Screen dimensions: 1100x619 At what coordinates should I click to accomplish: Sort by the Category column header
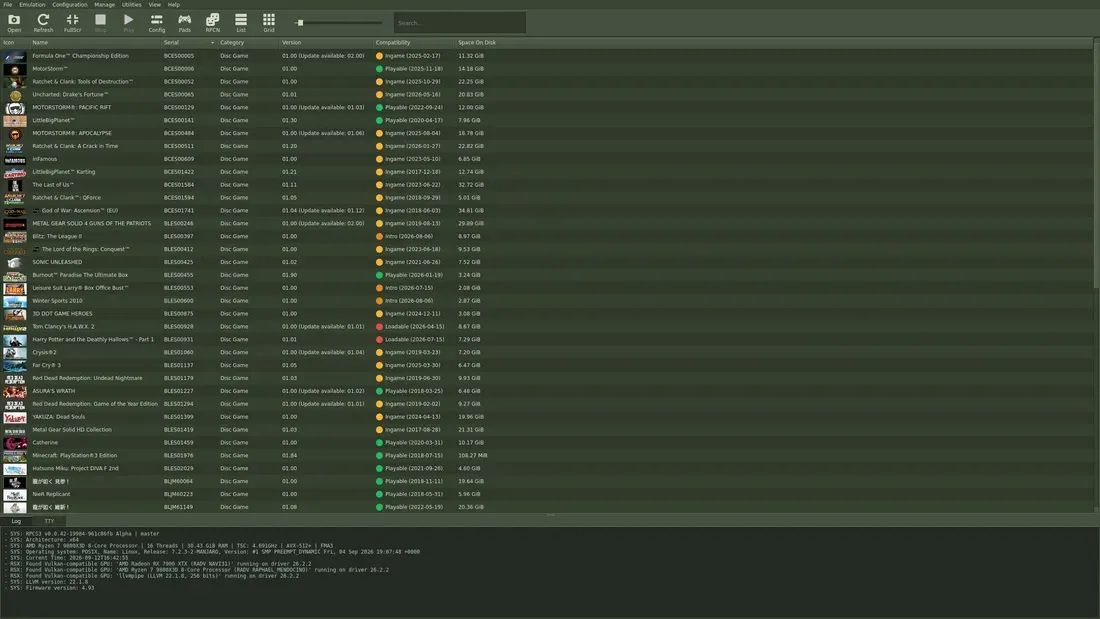pyautogui.click(x=248, y=43)
